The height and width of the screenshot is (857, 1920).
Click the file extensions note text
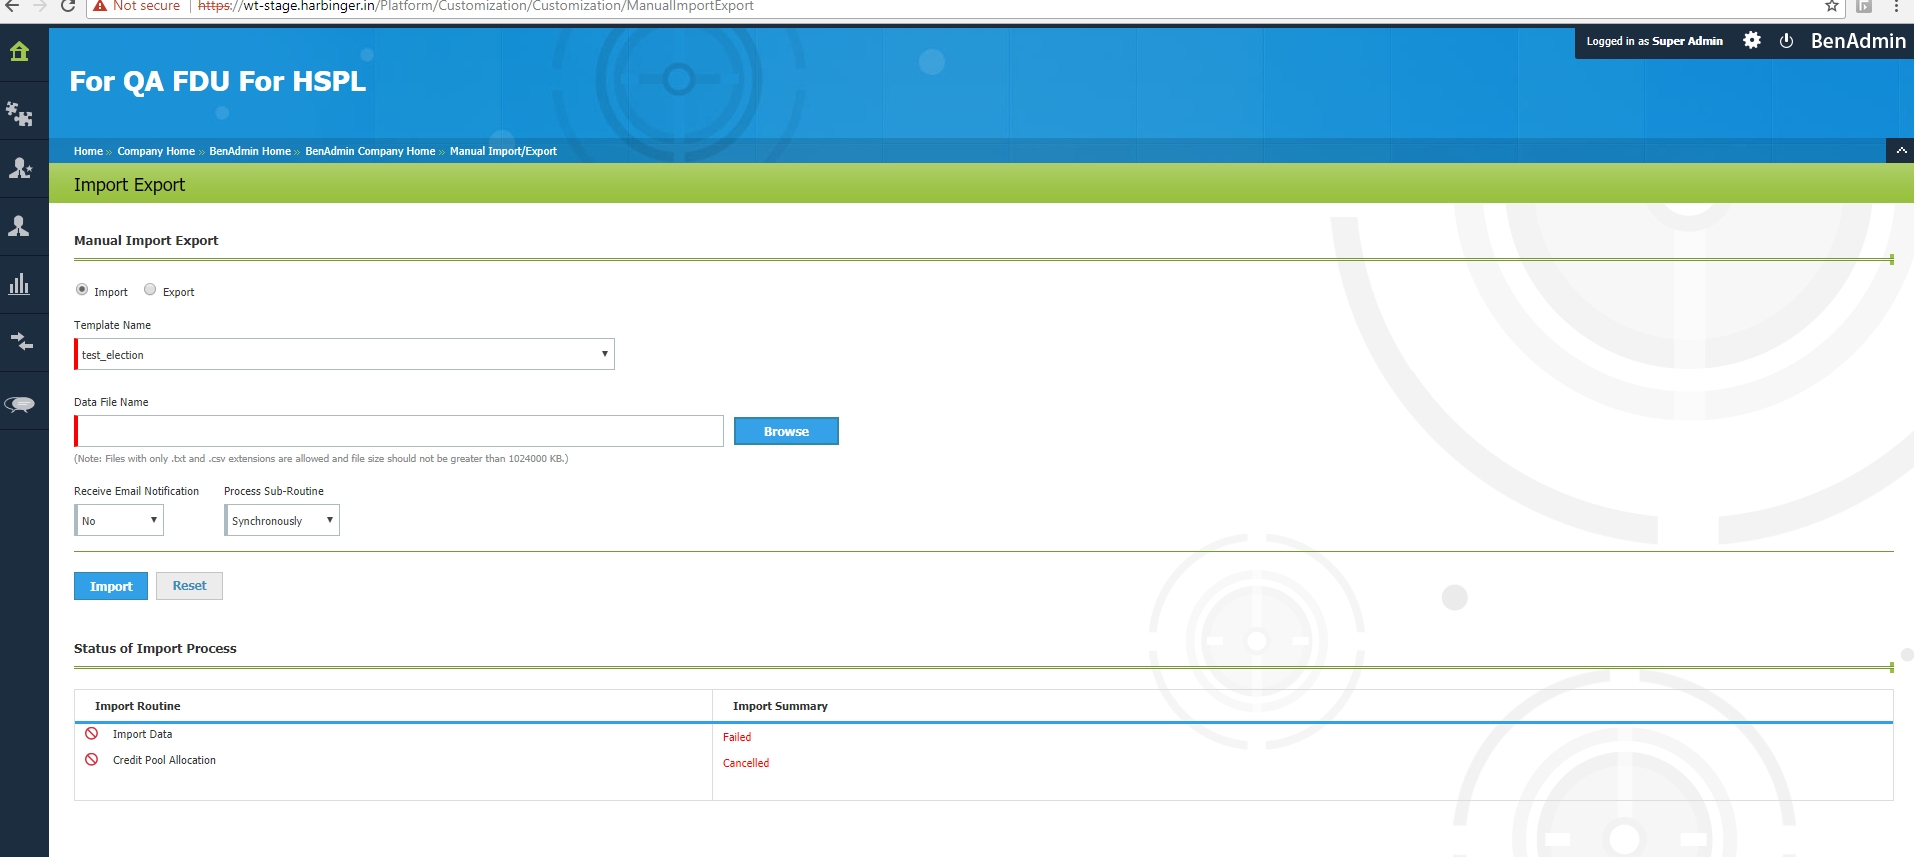click(321, 459)
